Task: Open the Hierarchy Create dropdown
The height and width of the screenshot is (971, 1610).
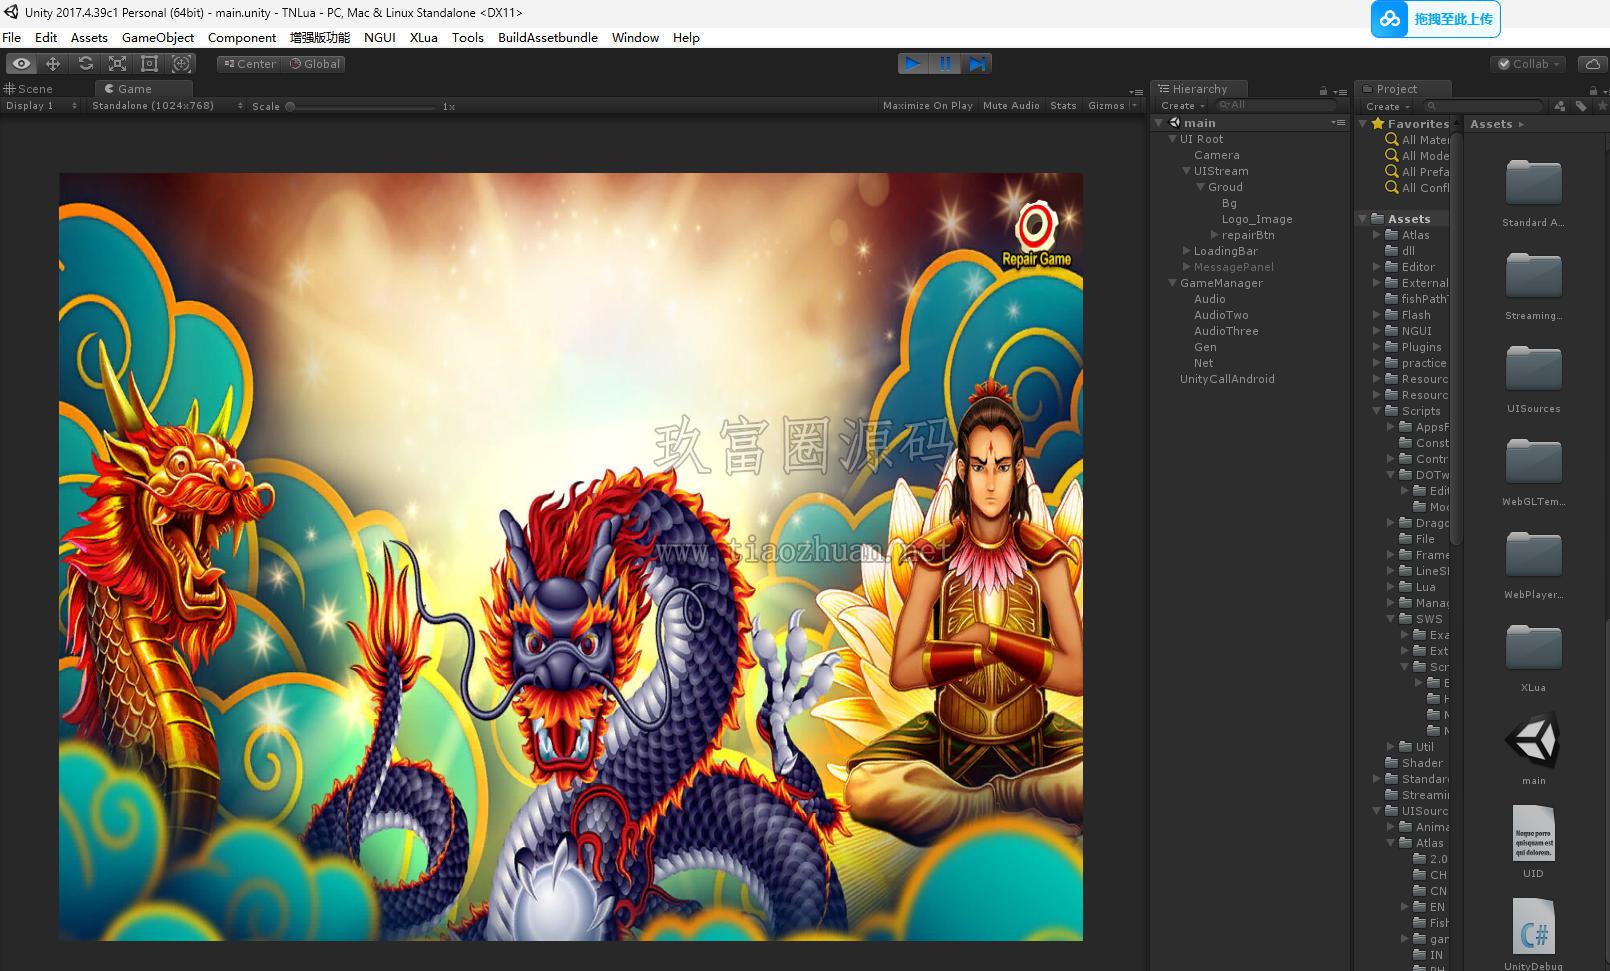Action: pos(1183,106)
